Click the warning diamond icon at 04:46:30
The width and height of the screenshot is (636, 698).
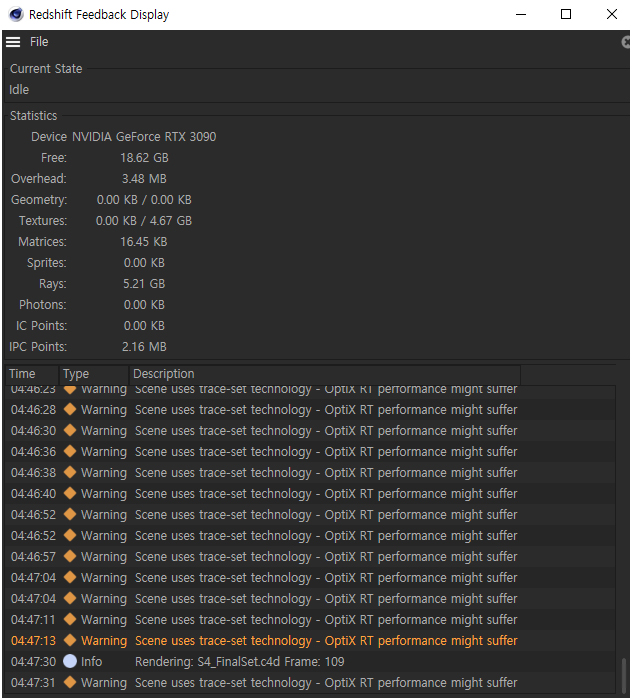[x=70, y=430]
